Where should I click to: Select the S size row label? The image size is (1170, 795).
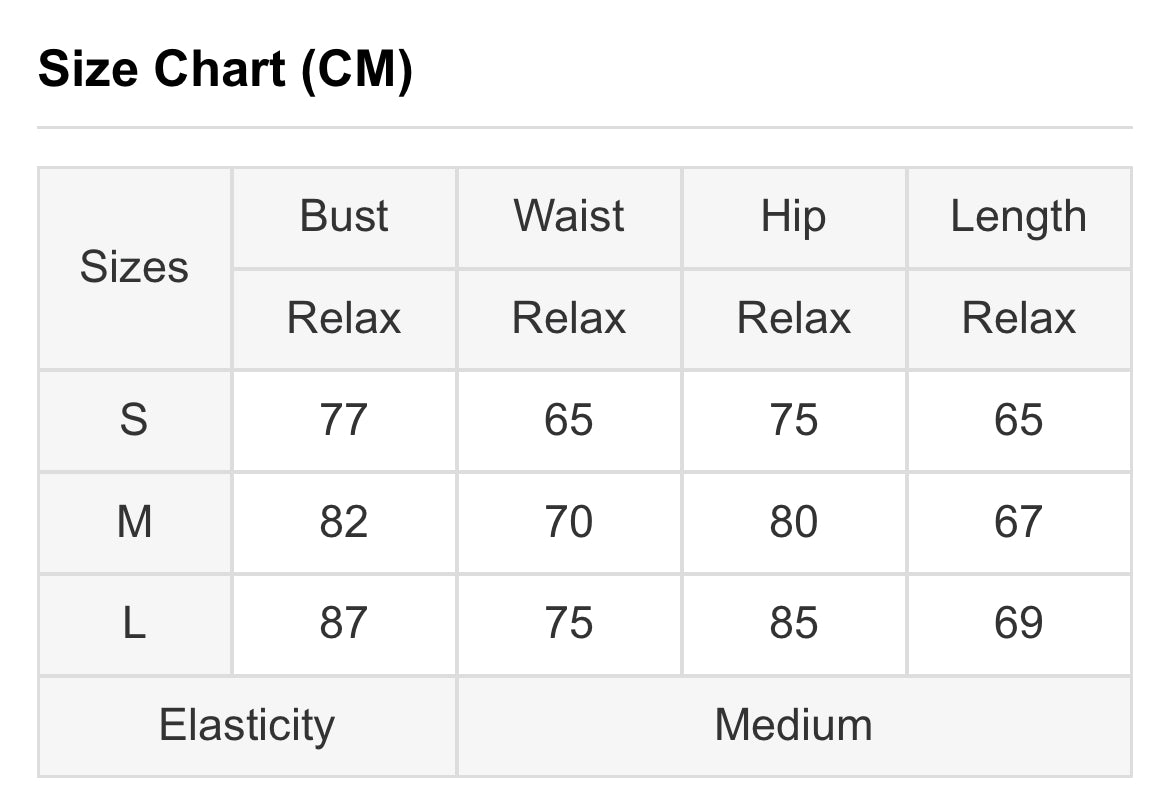click(x=134, y=420)
